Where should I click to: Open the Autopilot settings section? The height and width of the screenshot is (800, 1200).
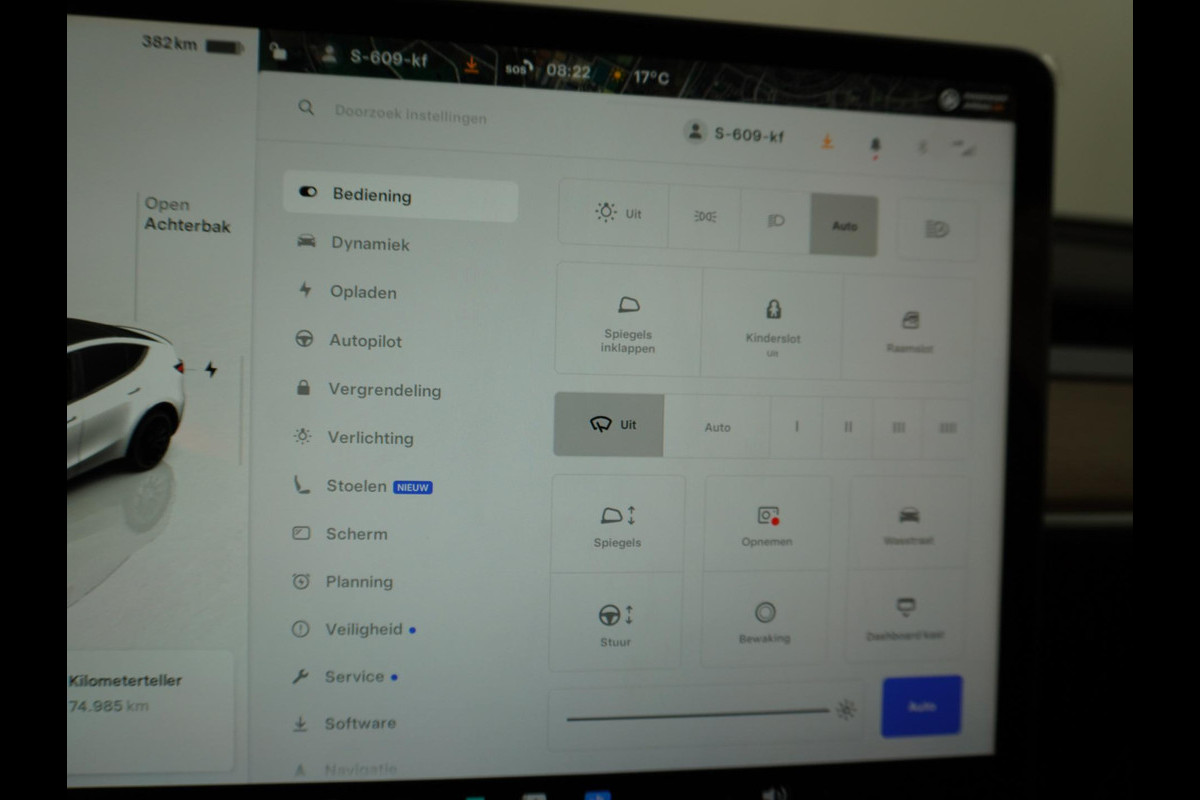pyautogui.click(x=365, y=341)
